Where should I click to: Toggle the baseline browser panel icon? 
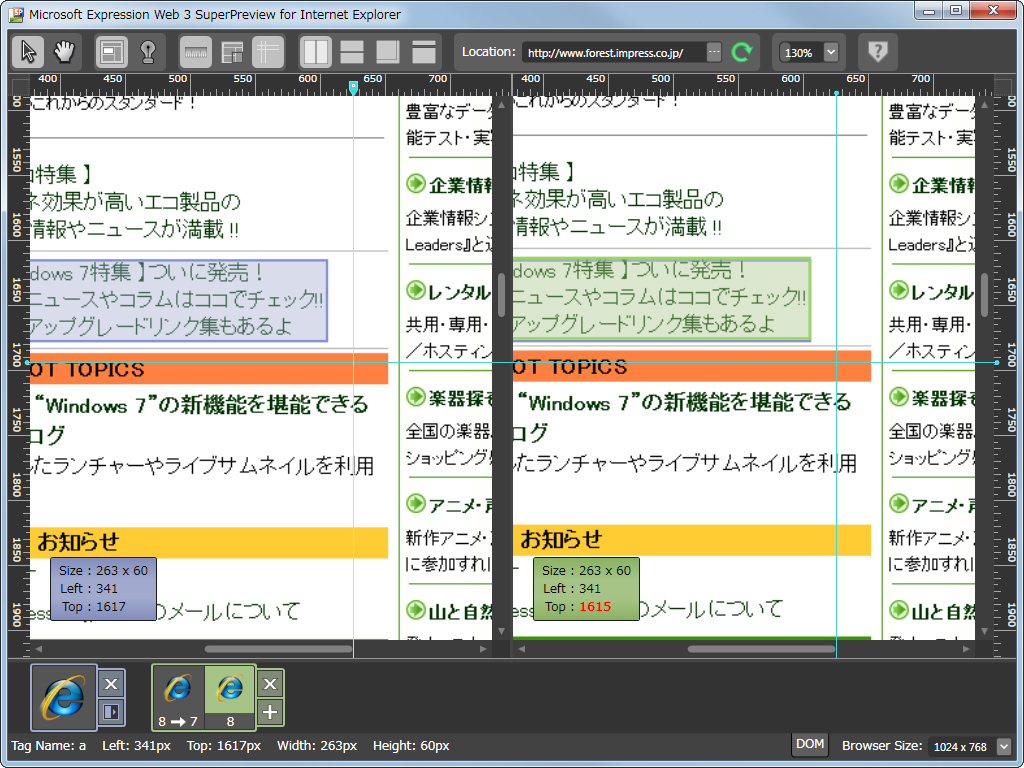coord(111,712)
